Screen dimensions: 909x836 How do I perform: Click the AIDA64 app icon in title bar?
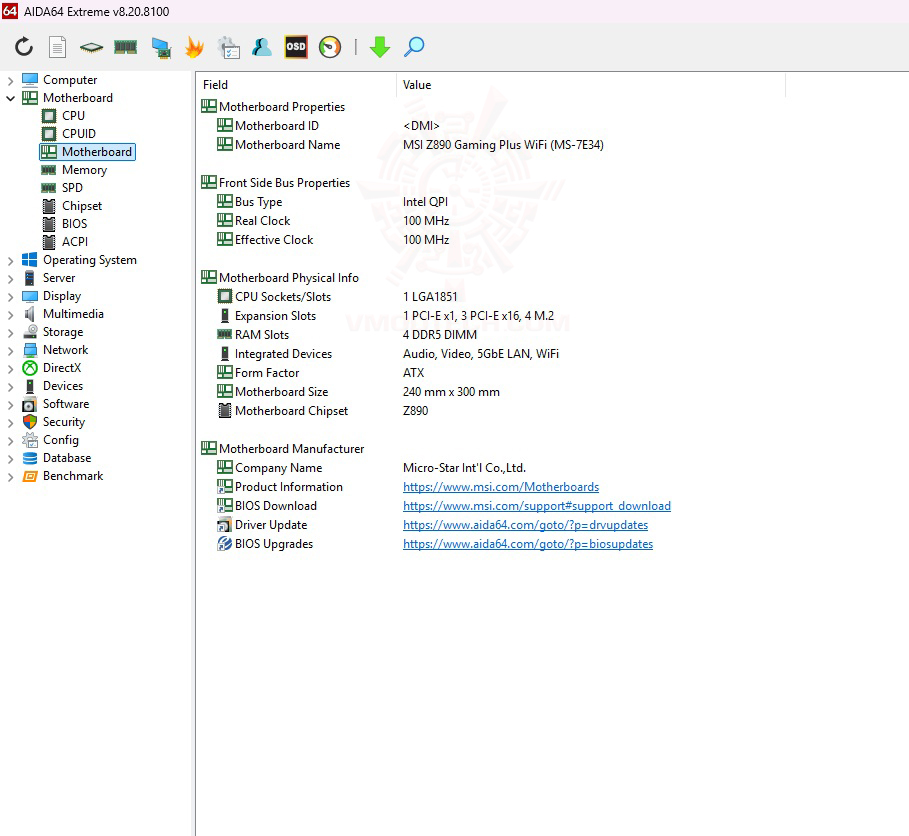click(x=10, y=11)
